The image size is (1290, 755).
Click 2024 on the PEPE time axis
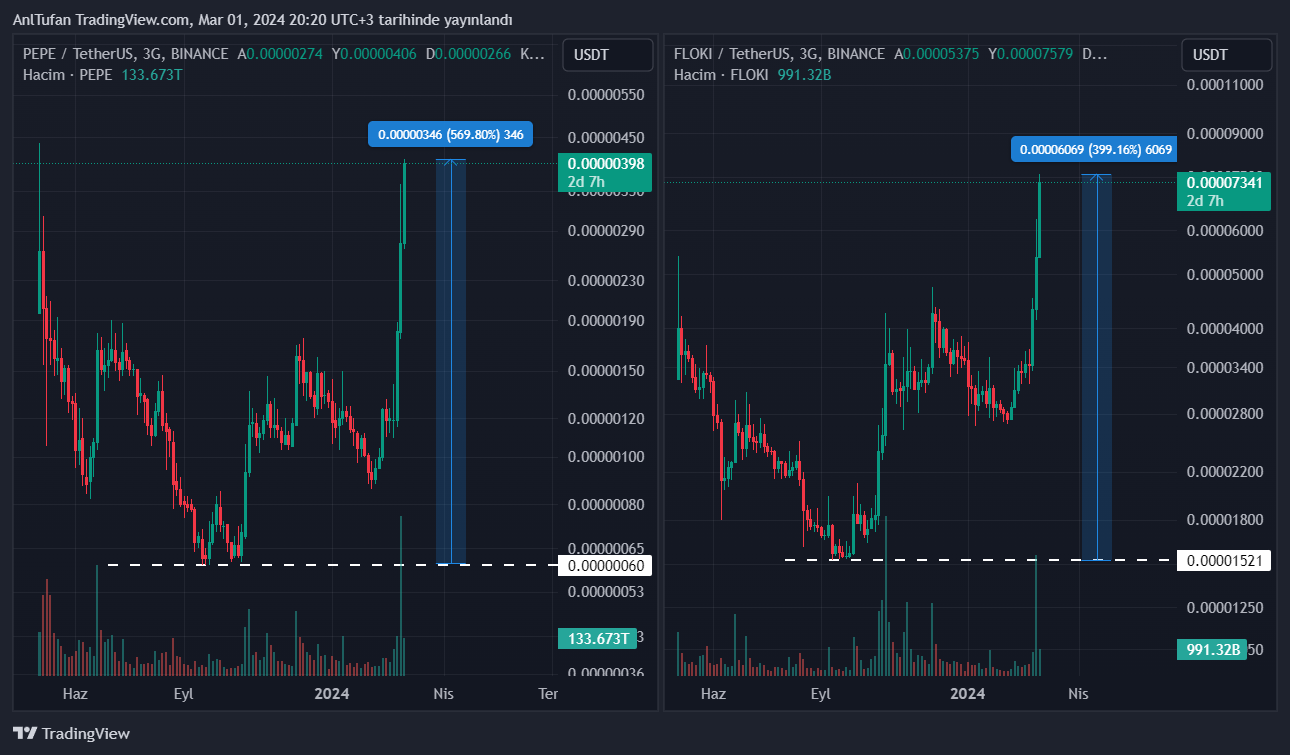click(331, 693)
